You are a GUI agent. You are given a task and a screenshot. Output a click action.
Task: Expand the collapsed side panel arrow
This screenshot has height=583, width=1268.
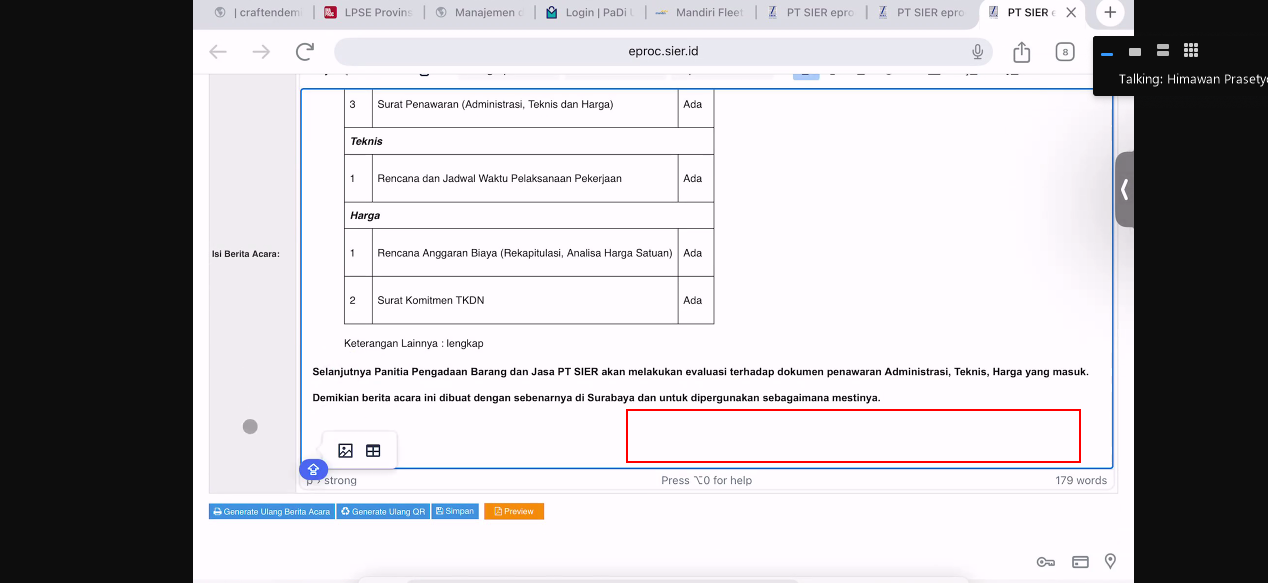pos(1125,189)
